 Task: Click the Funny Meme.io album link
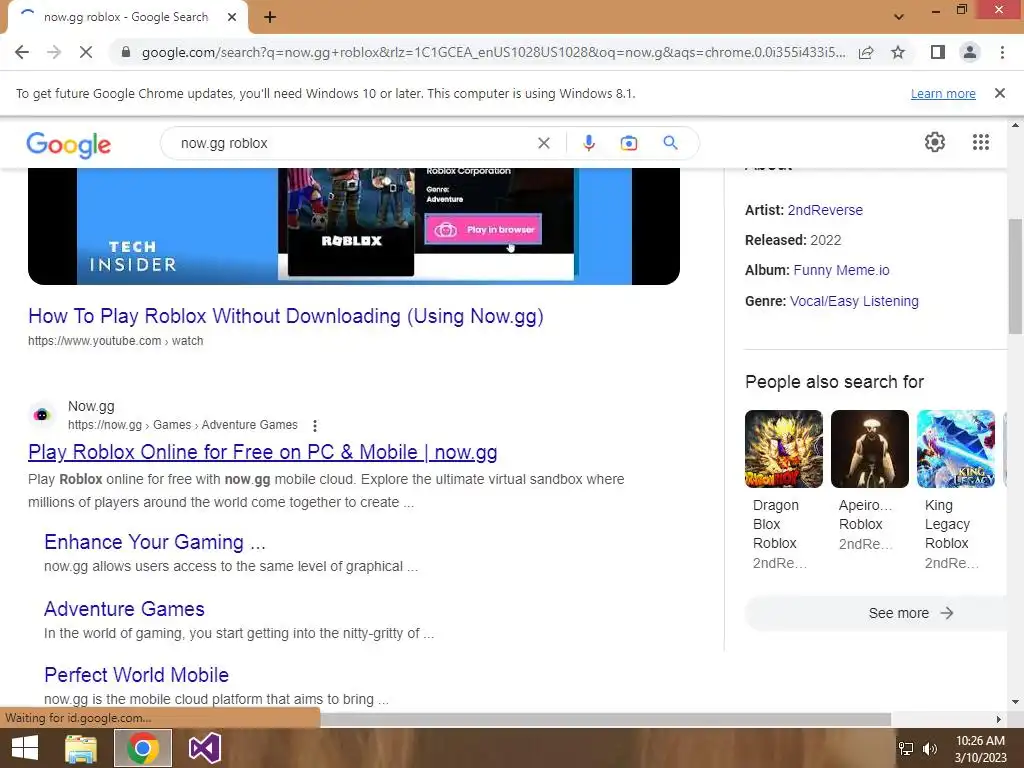841,270
